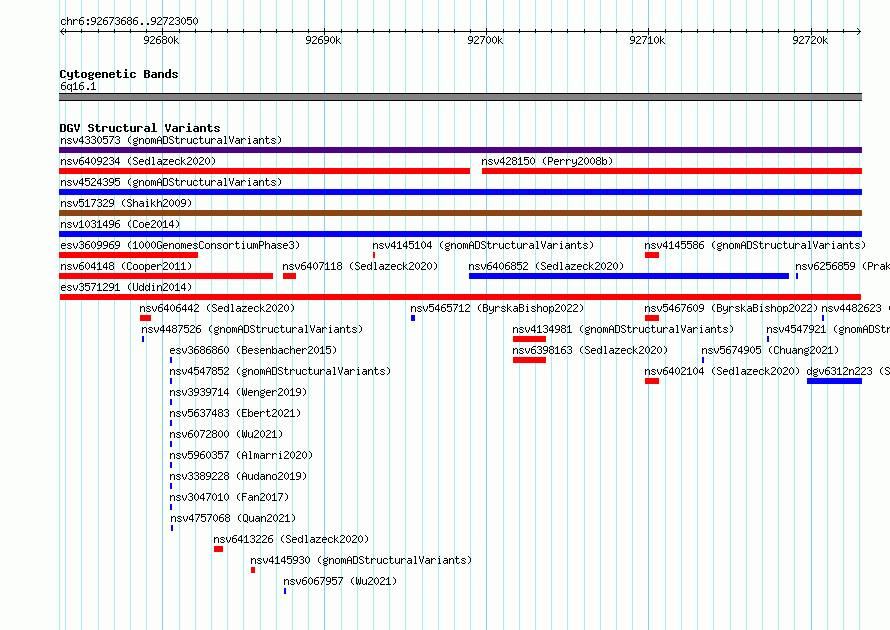Screen dimensions: 890x630
Task: Click the 6q16.1 band name text
Action: click(x=78, y=86)
